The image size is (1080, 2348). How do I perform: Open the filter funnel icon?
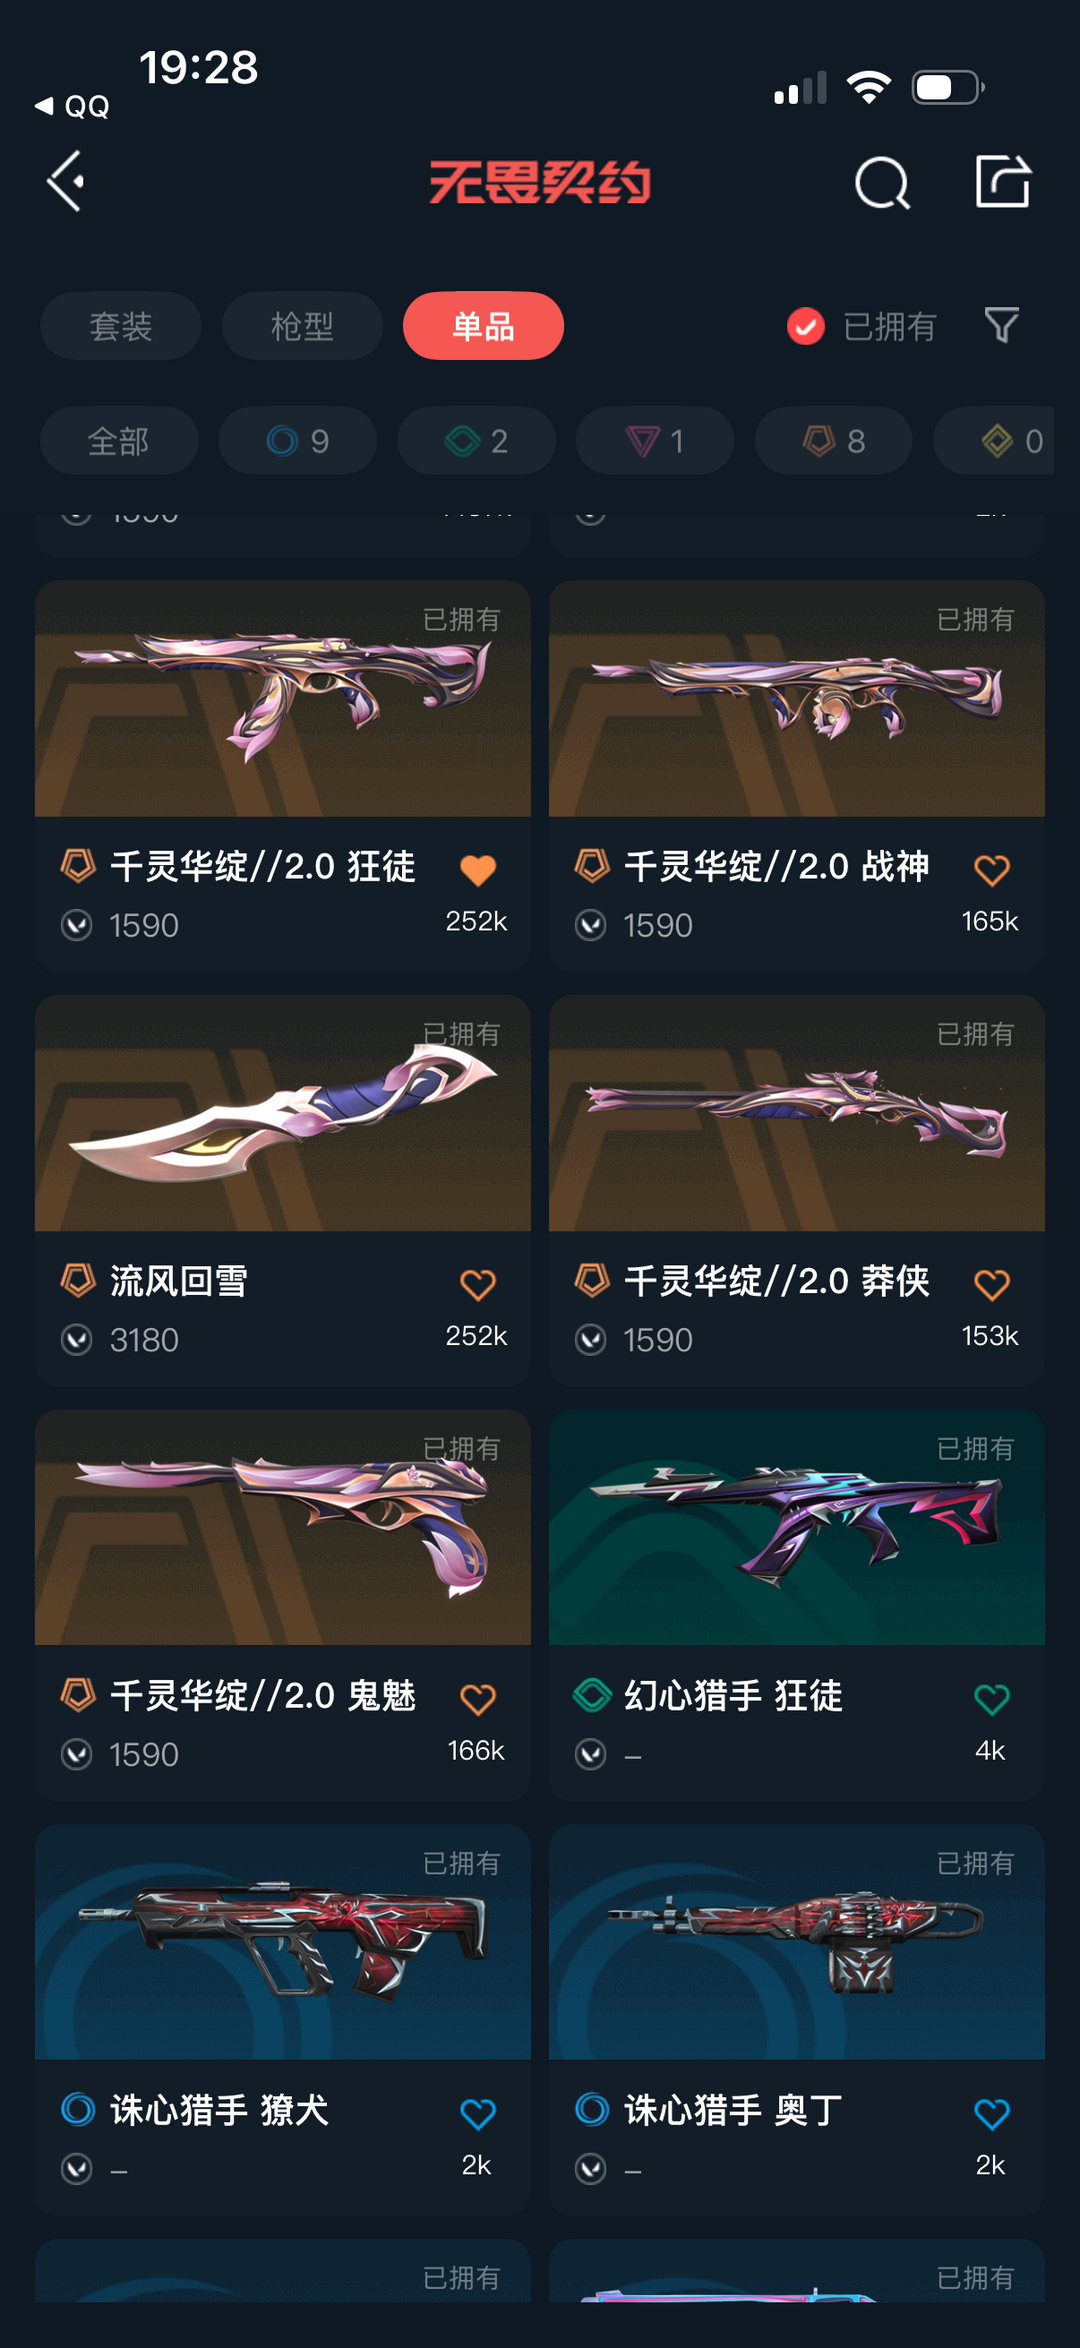point(1001,325)
